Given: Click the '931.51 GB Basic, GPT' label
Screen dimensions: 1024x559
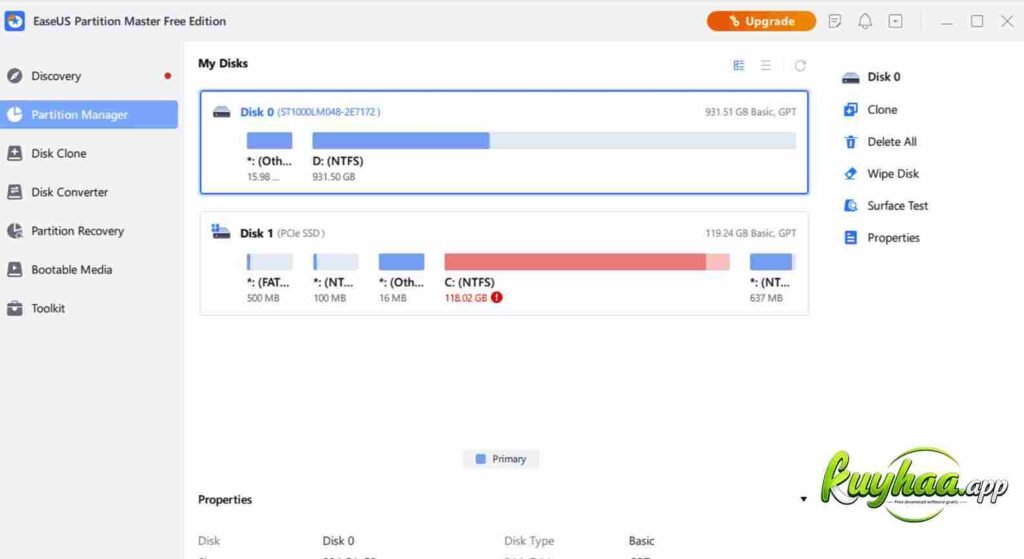Looking at the screenshot, I should point(750,112).
